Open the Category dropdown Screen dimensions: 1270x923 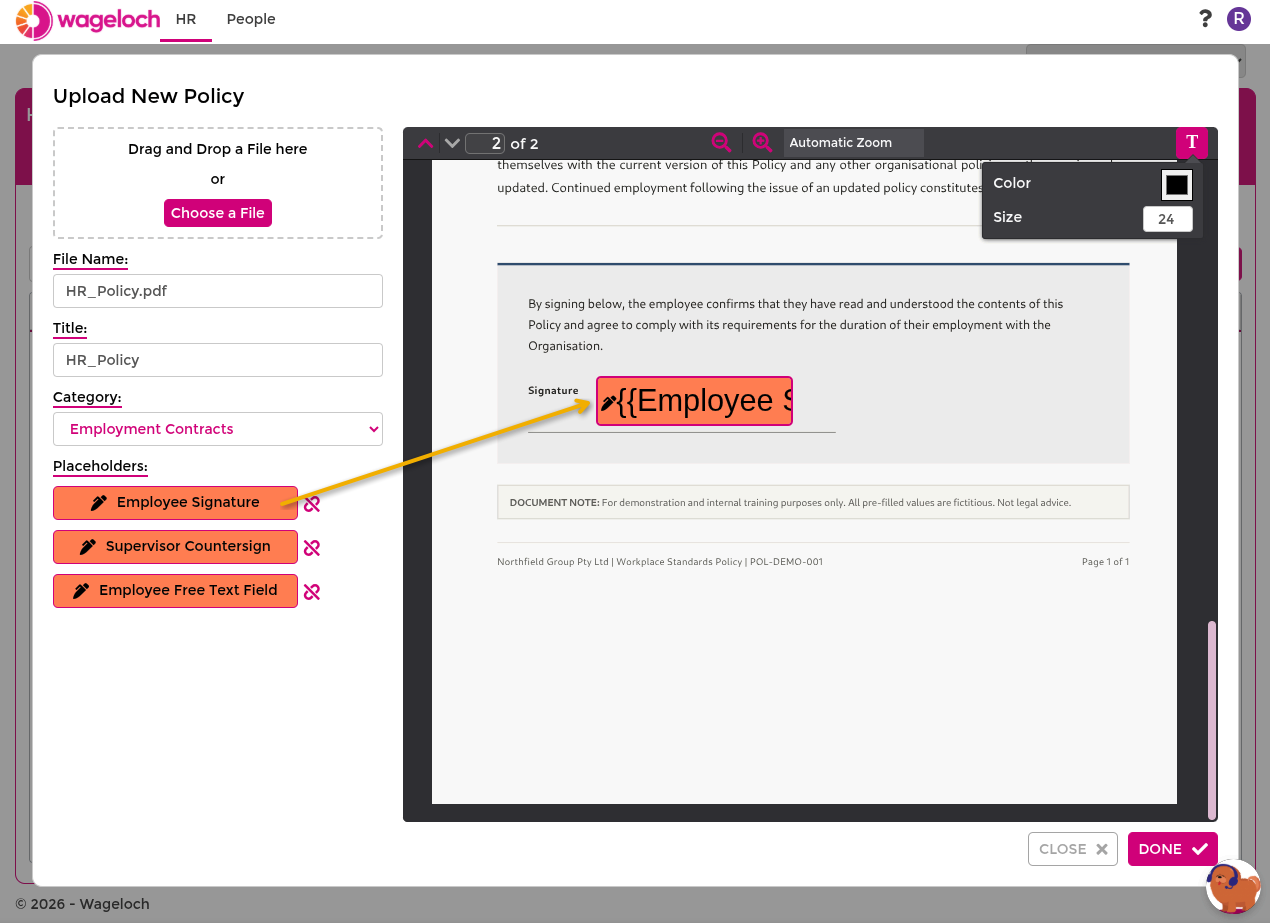[218, 429]
